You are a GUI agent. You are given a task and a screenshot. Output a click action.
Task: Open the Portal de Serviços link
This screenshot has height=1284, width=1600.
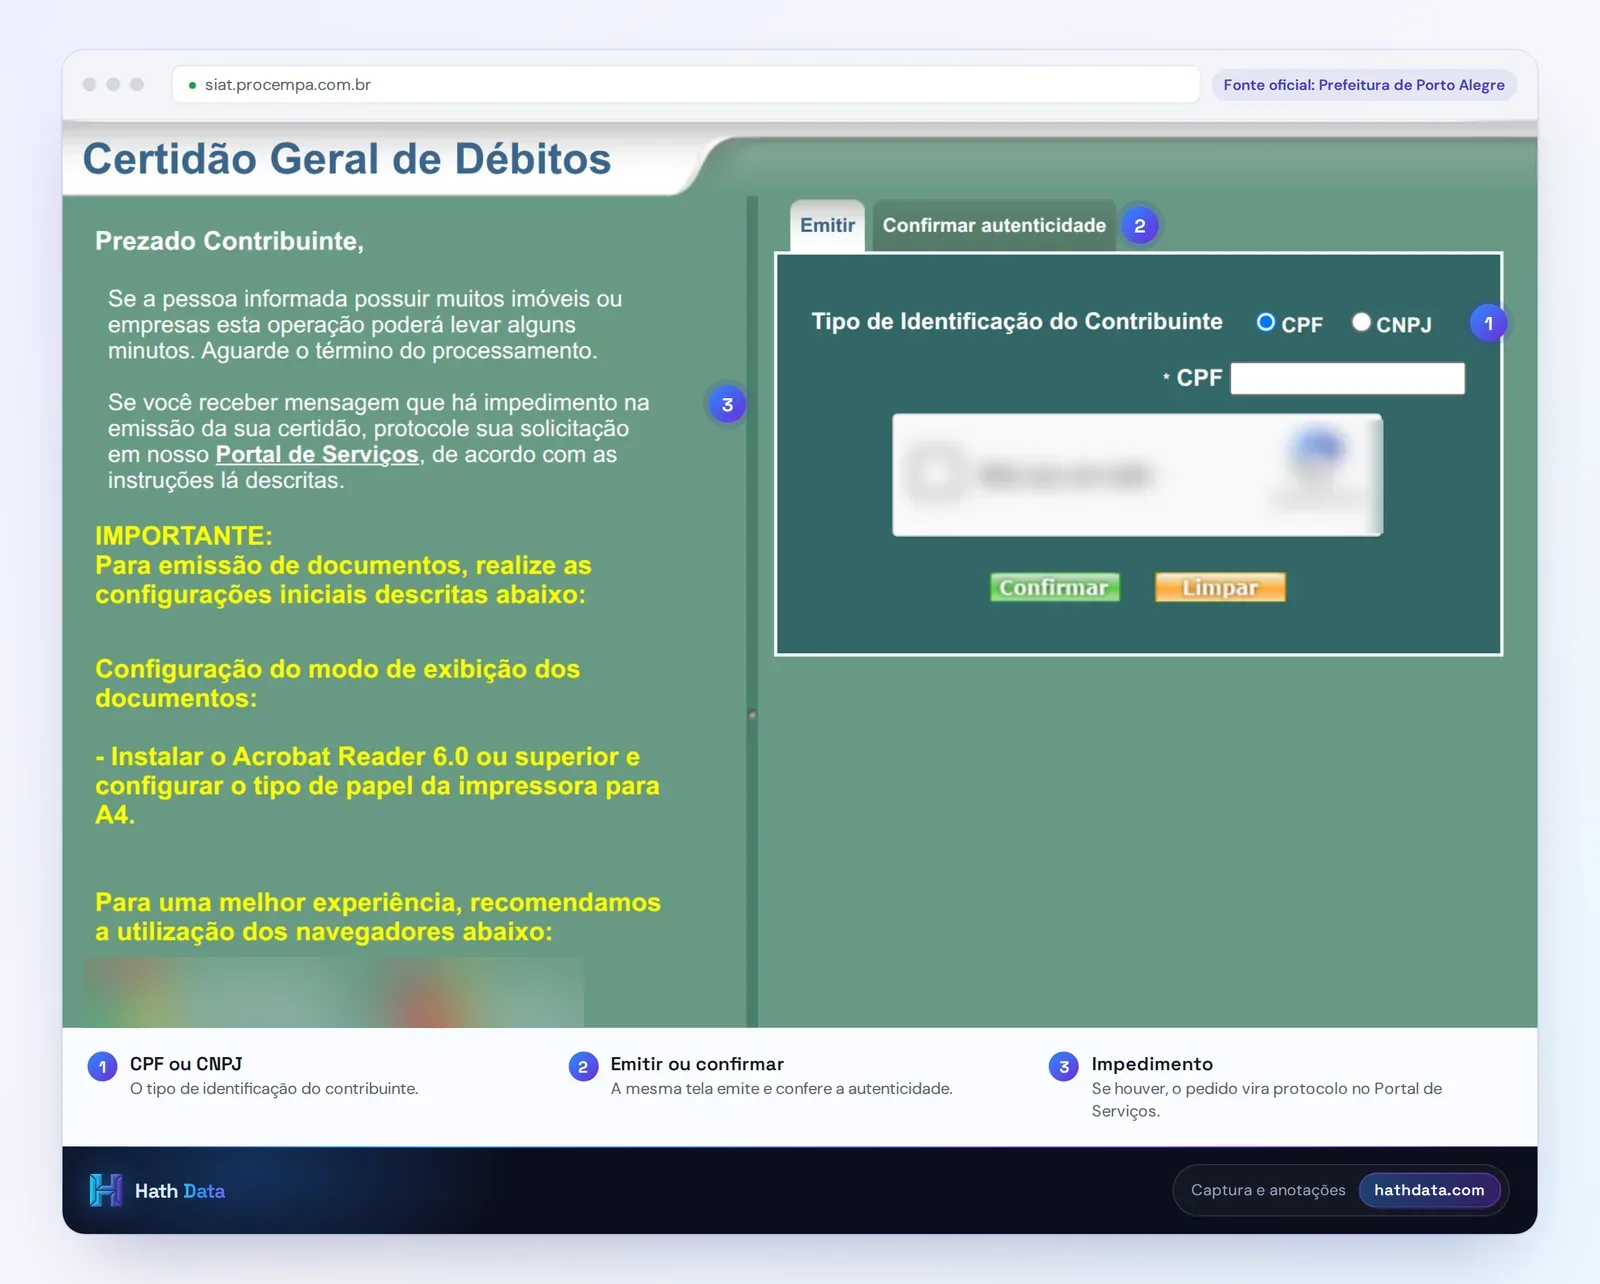(x=317, y=454)
